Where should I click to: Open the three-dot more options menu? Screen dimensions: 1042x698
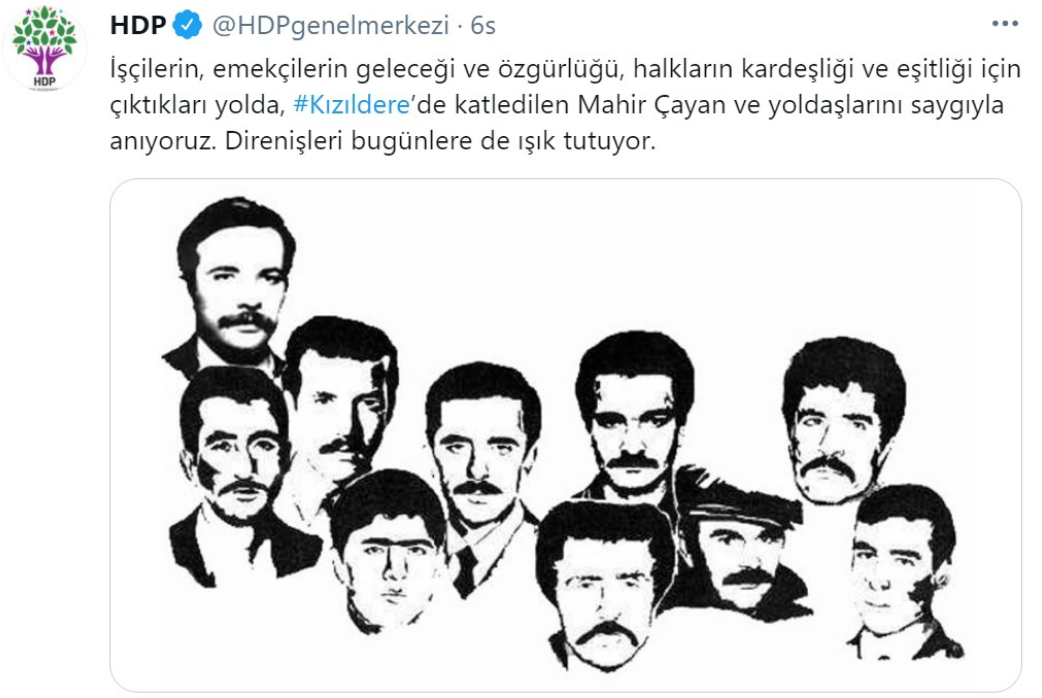(1004, 24)
